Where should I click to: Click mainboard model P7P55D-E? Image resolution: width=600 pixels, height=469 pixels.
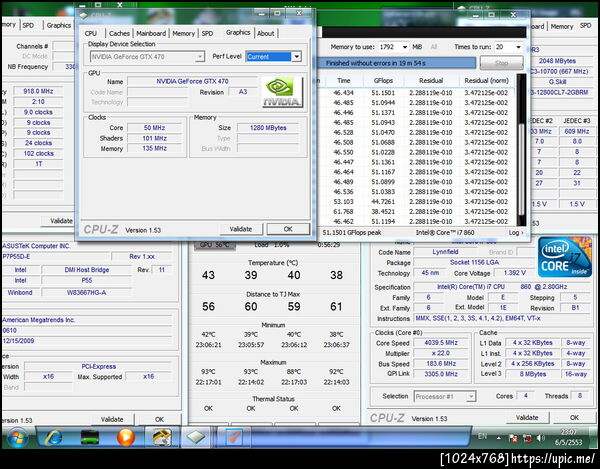[x=55, y=256]
